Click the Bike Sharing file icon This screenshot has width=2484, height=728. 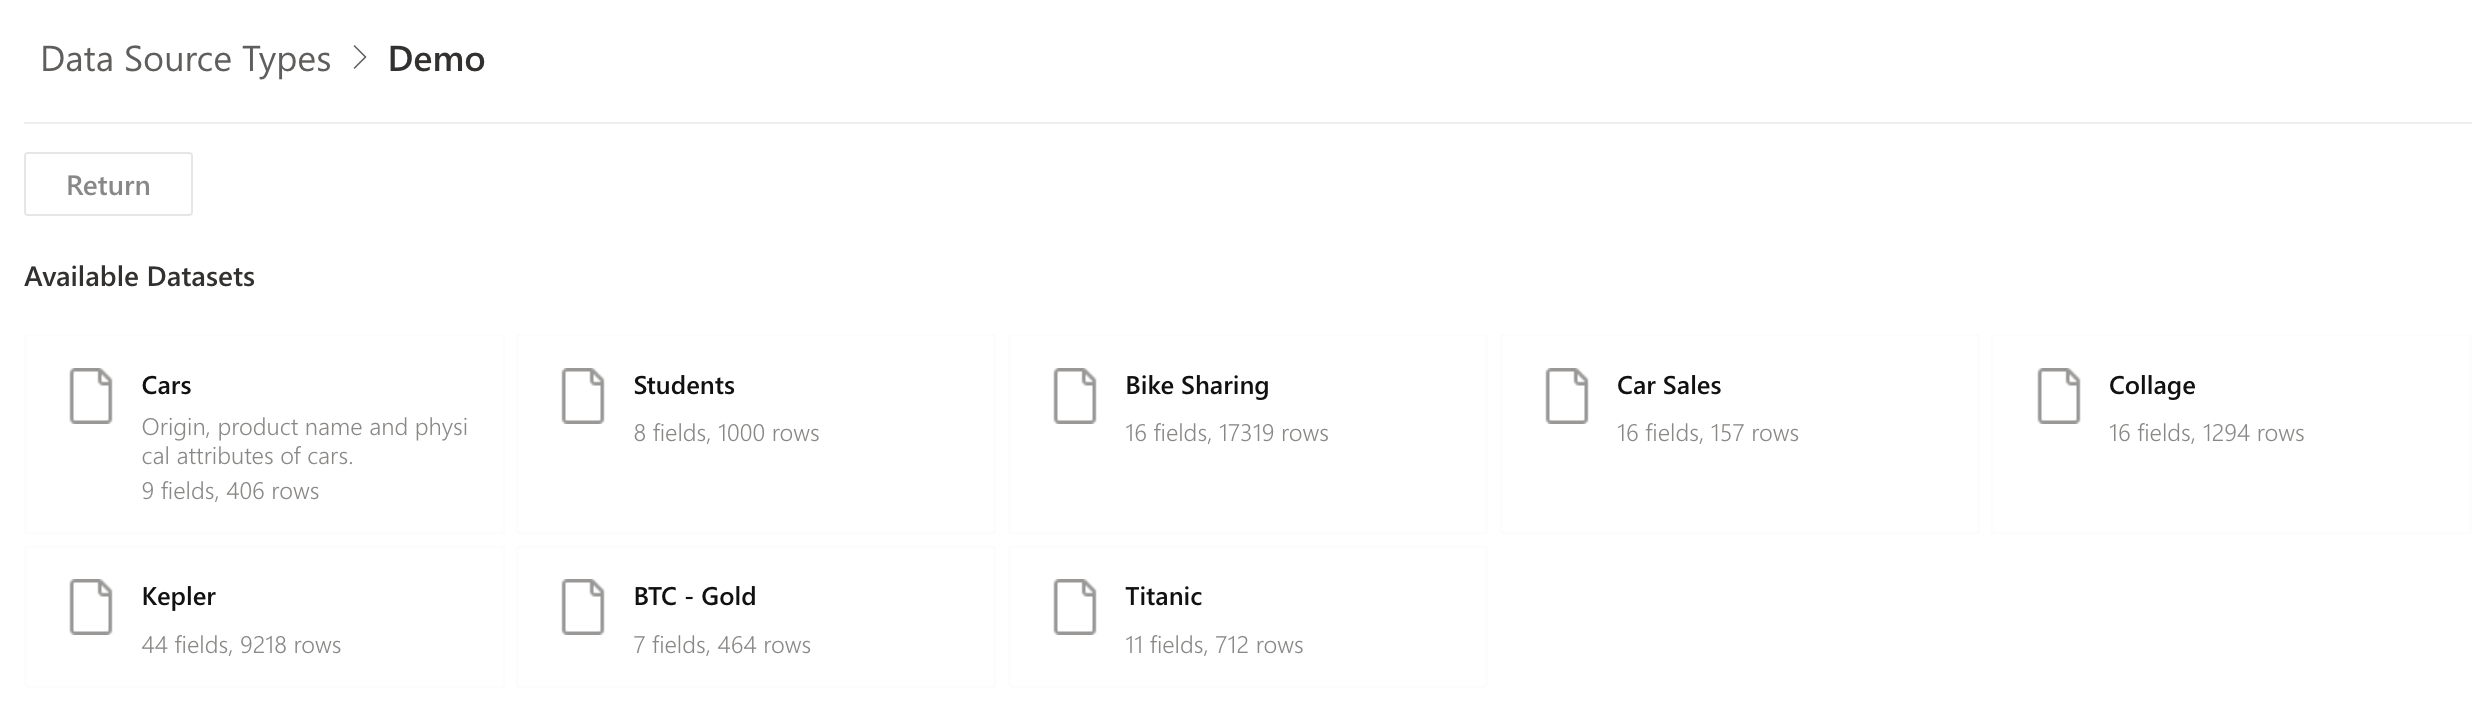pos(1075,396)
